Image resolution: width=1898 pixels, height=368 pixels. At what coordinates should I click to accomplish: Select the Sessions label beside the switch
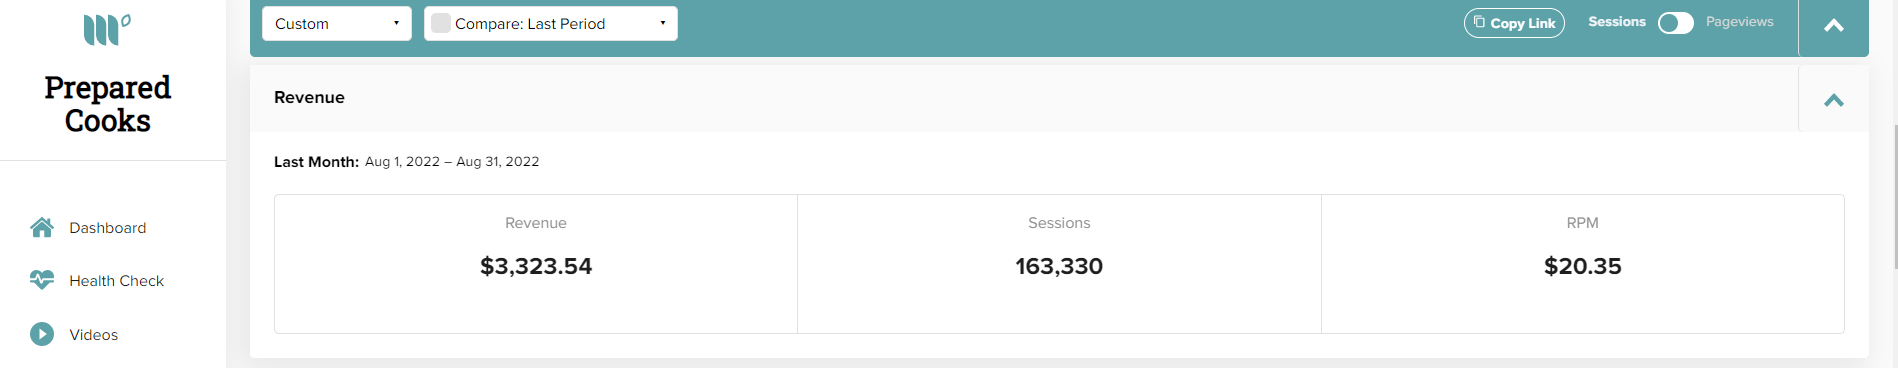coord(1617,22)
